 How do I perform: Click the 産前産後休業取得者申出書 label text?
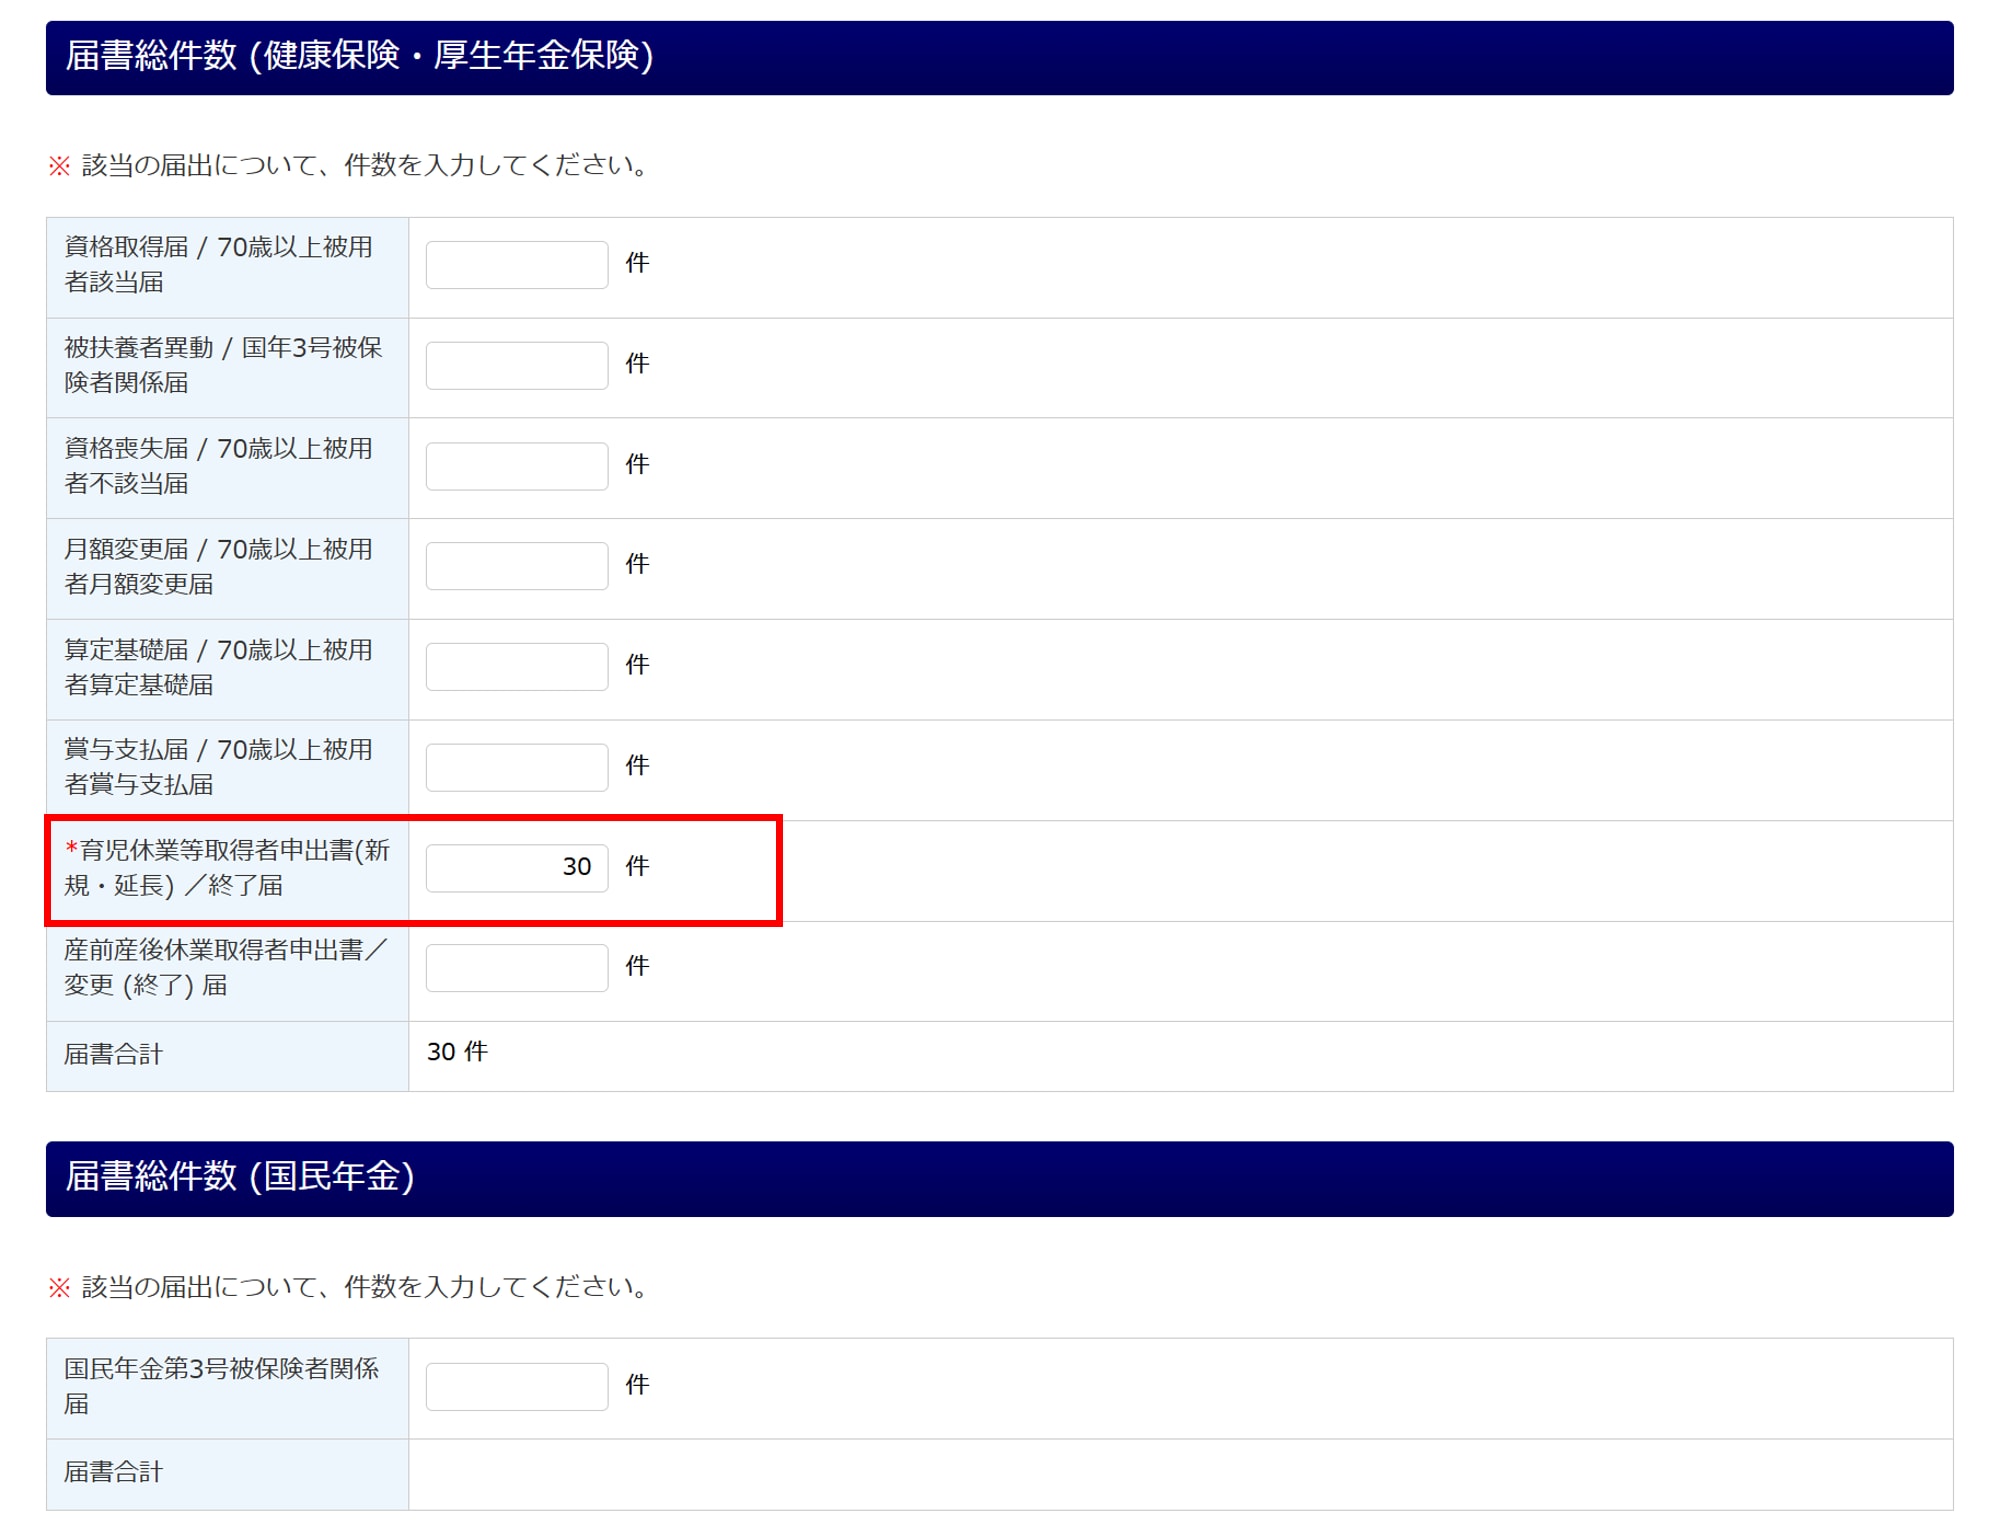tap(224, 967)
